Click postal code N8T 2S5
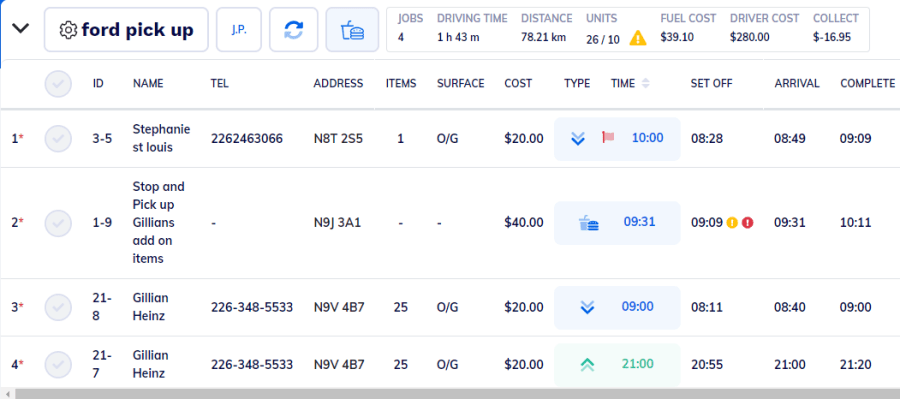The height and width of the screenshot is (399, 900). pos(338,139)
